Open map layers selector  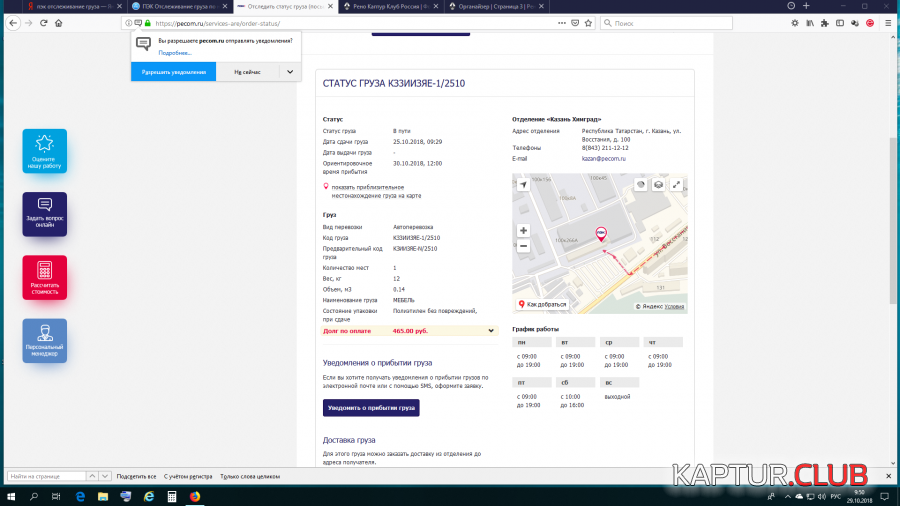[658, 185]
